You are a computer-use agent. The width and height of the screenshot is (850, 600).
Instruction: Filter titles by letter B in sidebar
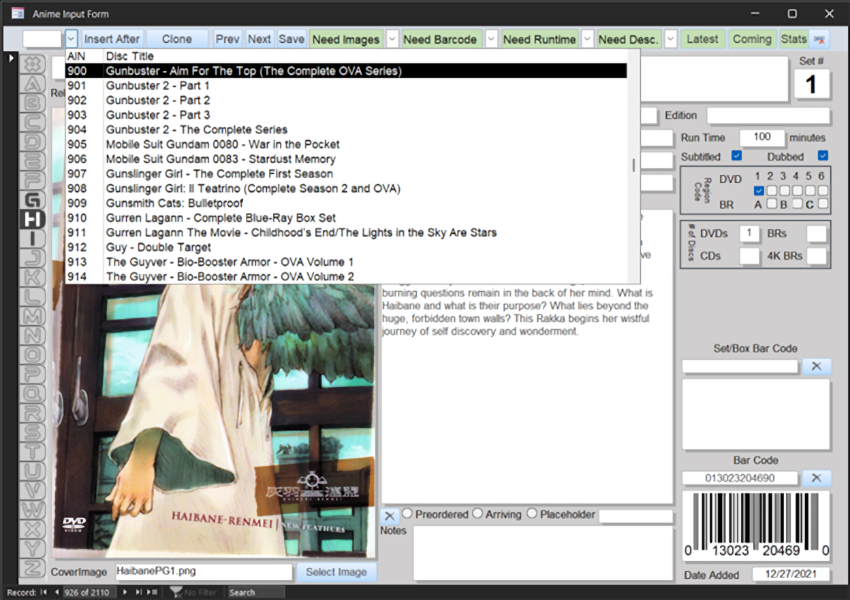tap(33, 102)
